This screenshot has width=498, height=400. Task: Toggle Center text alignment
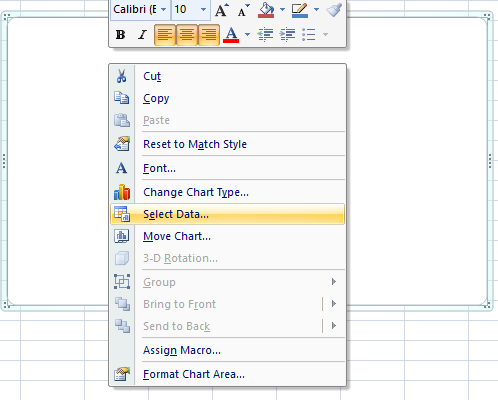[187, 34]
